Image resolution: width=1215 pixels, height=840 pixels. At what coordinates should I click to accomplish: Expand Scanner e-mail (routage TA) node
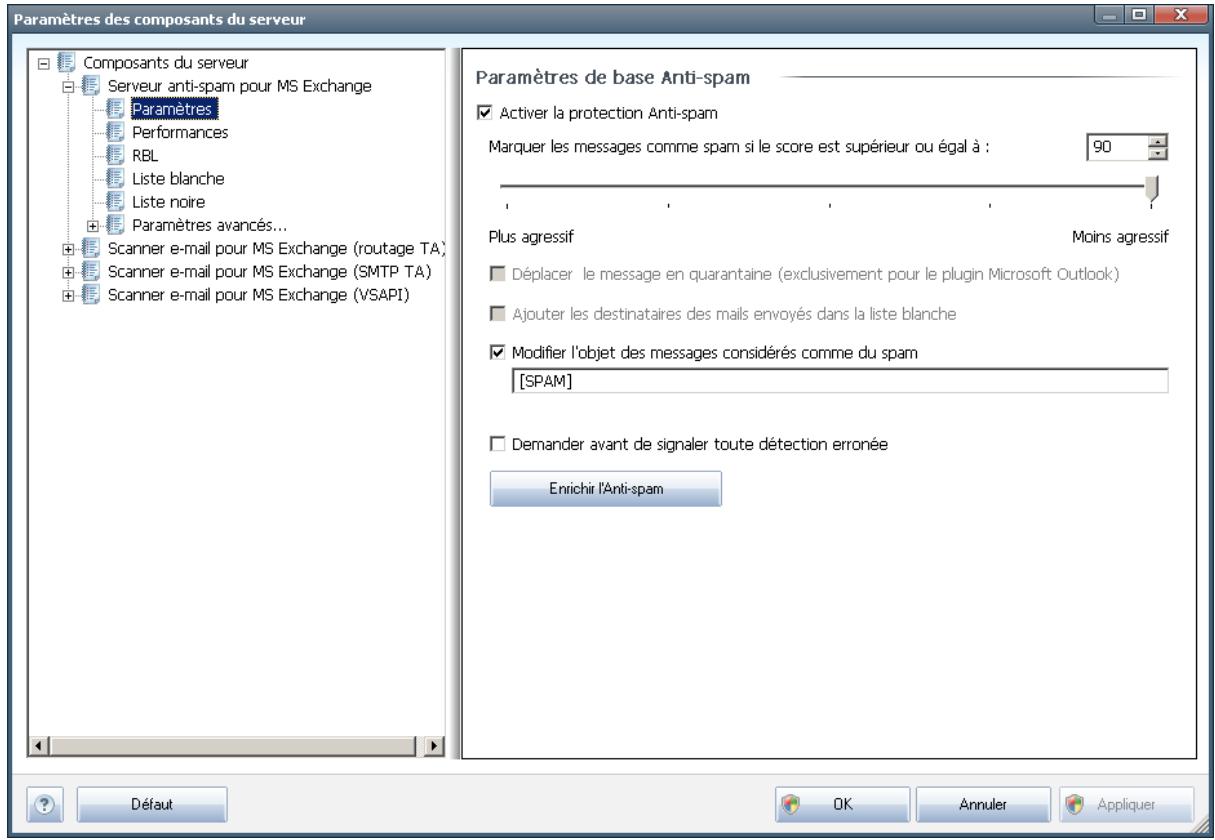[x=69, y=249]
